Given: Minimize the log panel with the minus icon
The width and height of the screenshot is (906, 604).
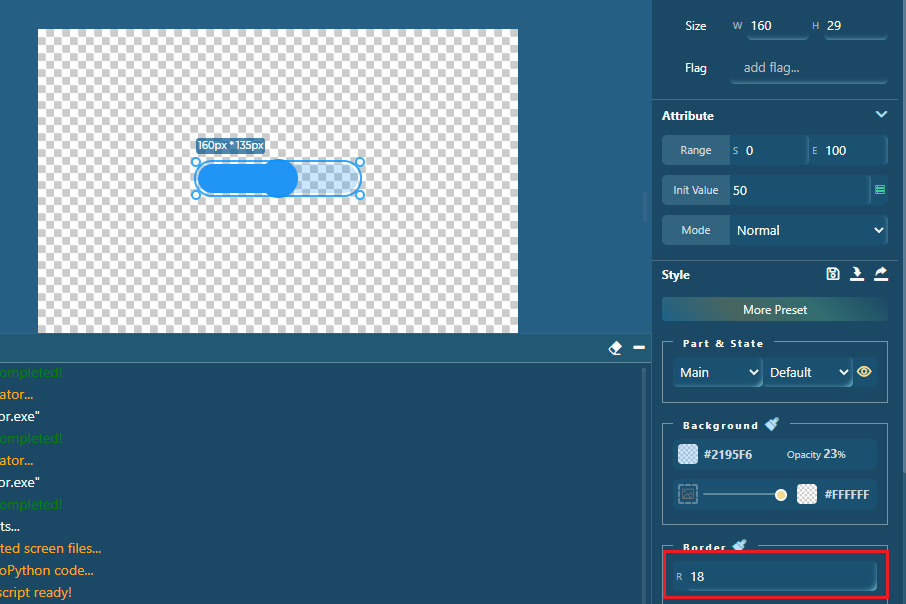Looking at the screenshot, I should pyautogui.click(x=639, y=347).
